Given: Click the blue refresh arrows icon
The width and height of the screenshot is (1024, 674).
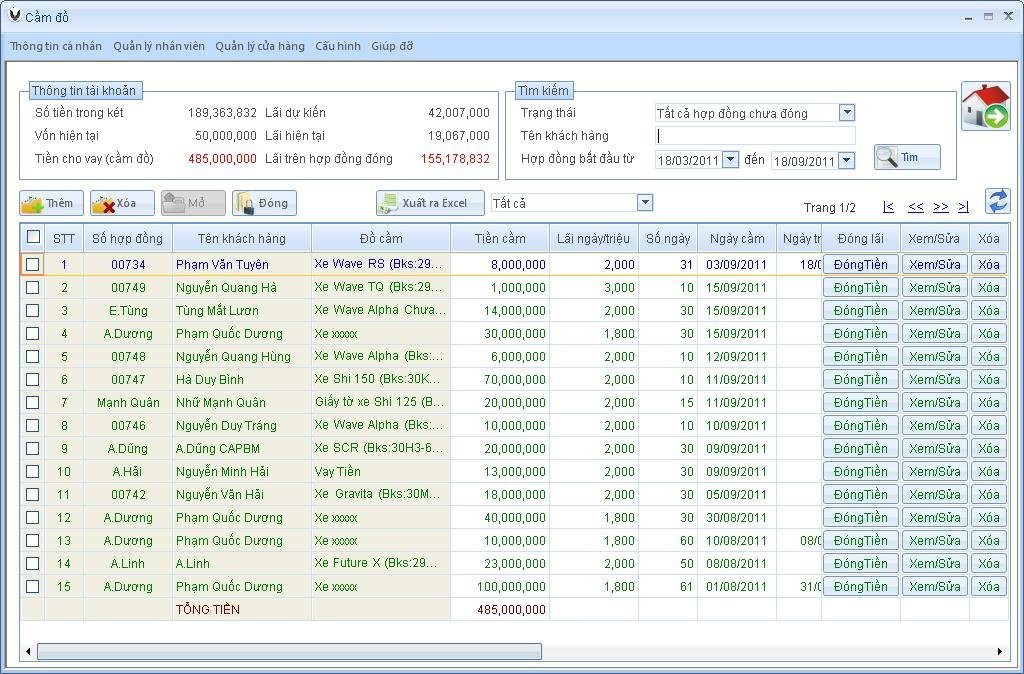Looking at the screenshot, I should 997,201.
